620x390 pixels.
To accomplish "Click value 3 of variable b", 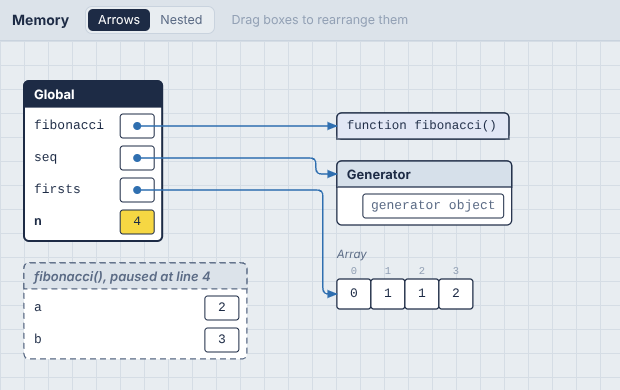I will tap(222, 340).
